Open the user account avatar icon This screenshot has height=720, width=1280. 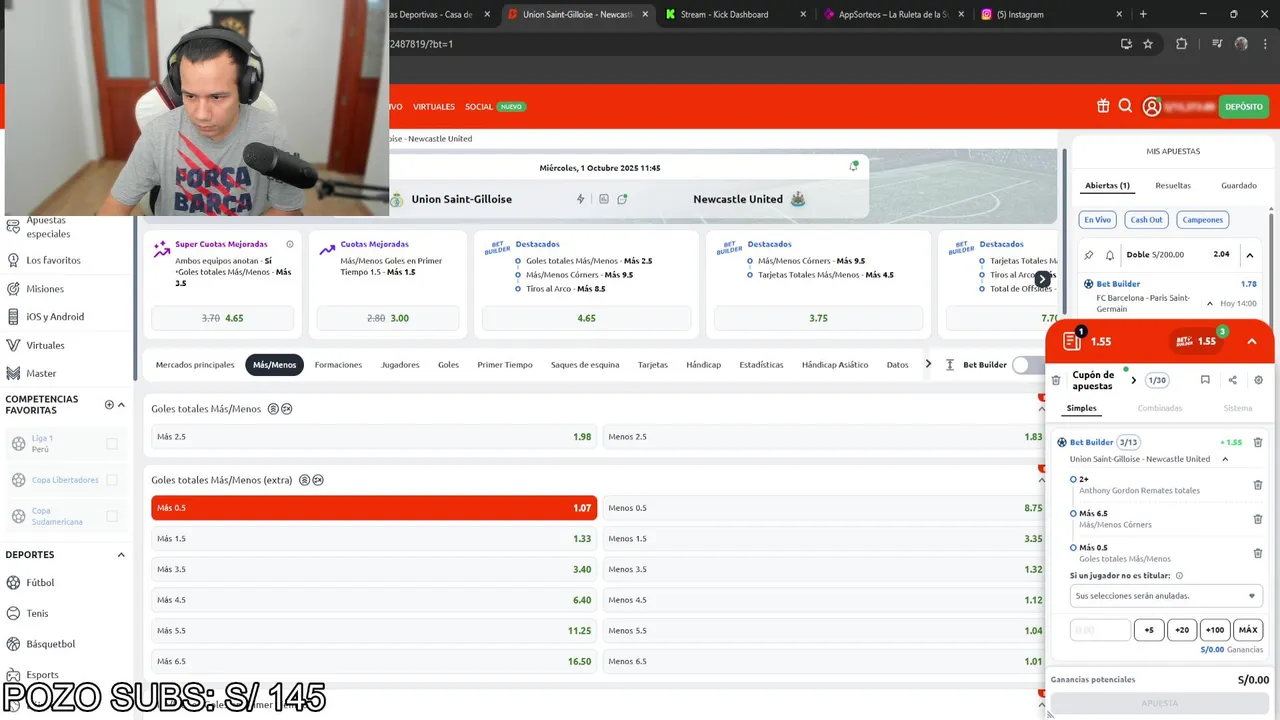[1152, 106]
